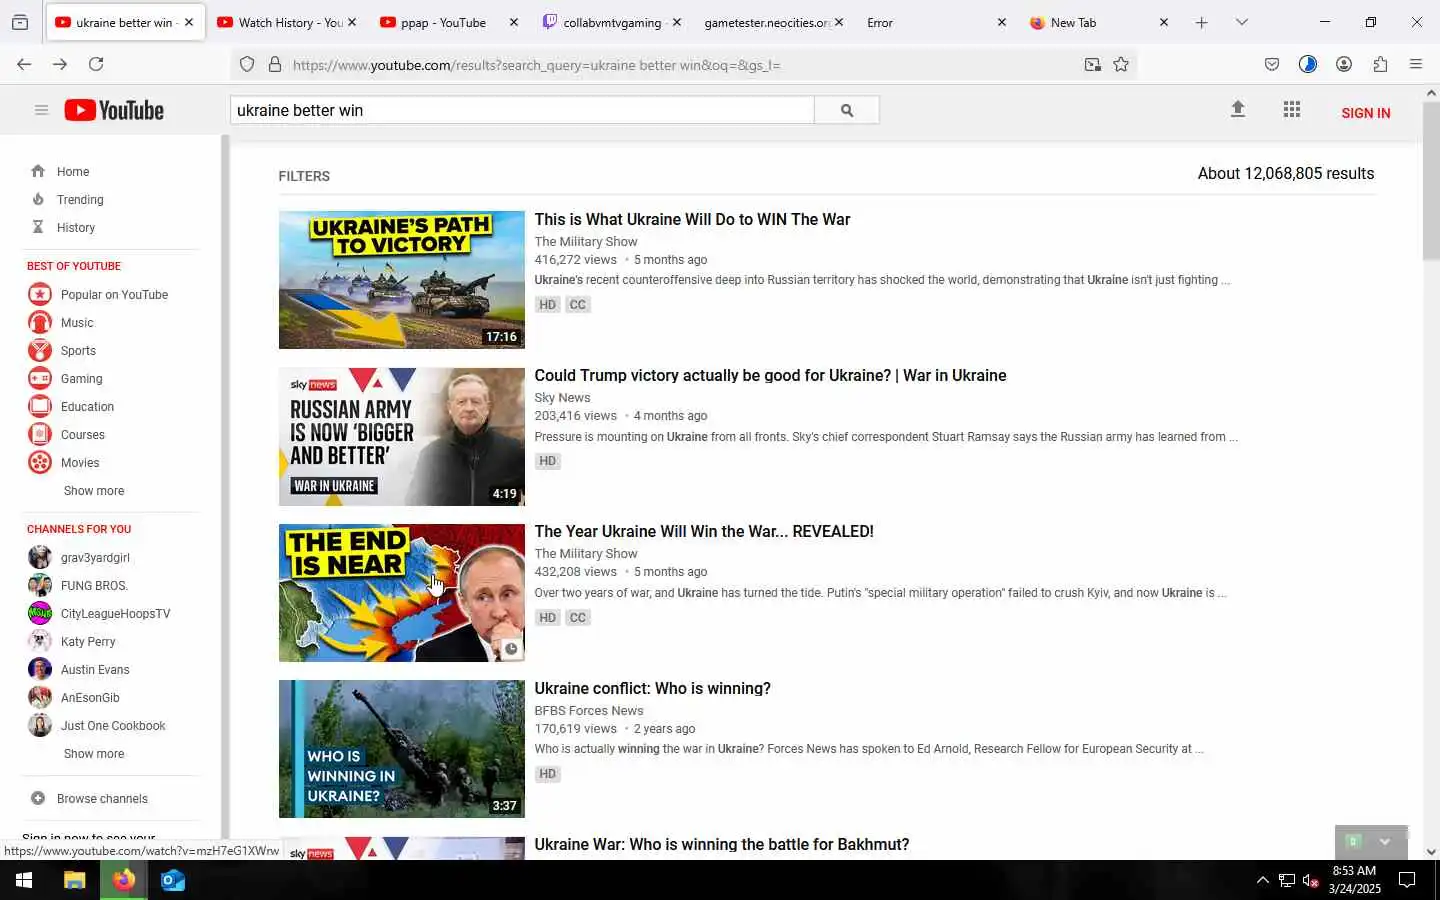Open the Katy Perry channel

(88, 641)
